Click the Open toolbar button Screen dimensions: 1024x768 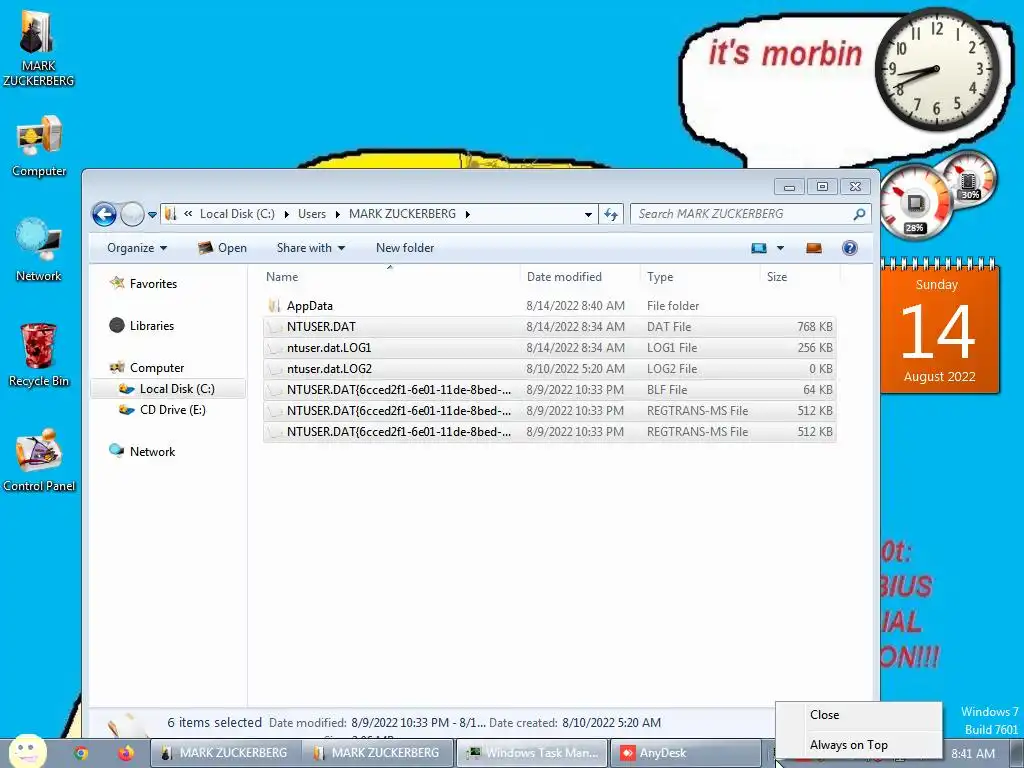pyautogui.click(x=223, y=248)
